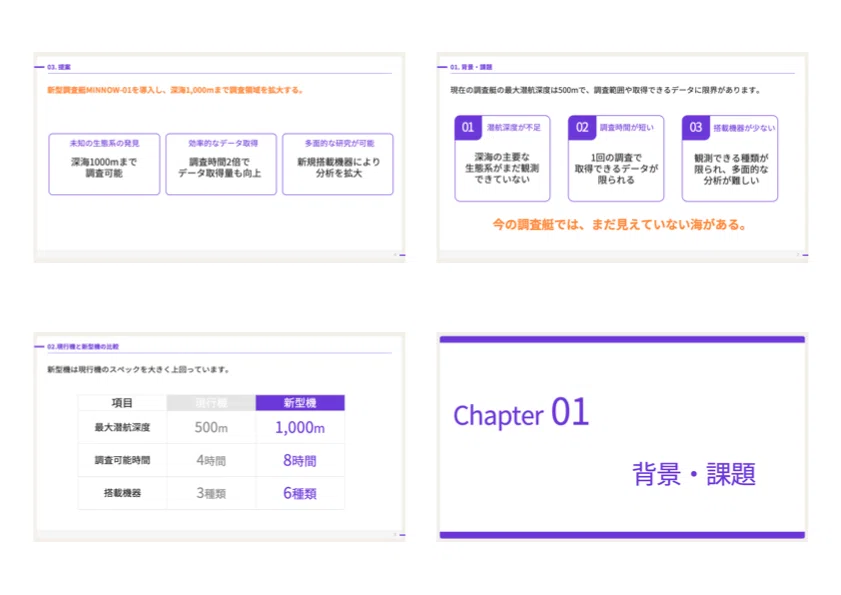The image size is (841, 595).
Task: Select the purple '02' number badge
Action: coord(582,128)
